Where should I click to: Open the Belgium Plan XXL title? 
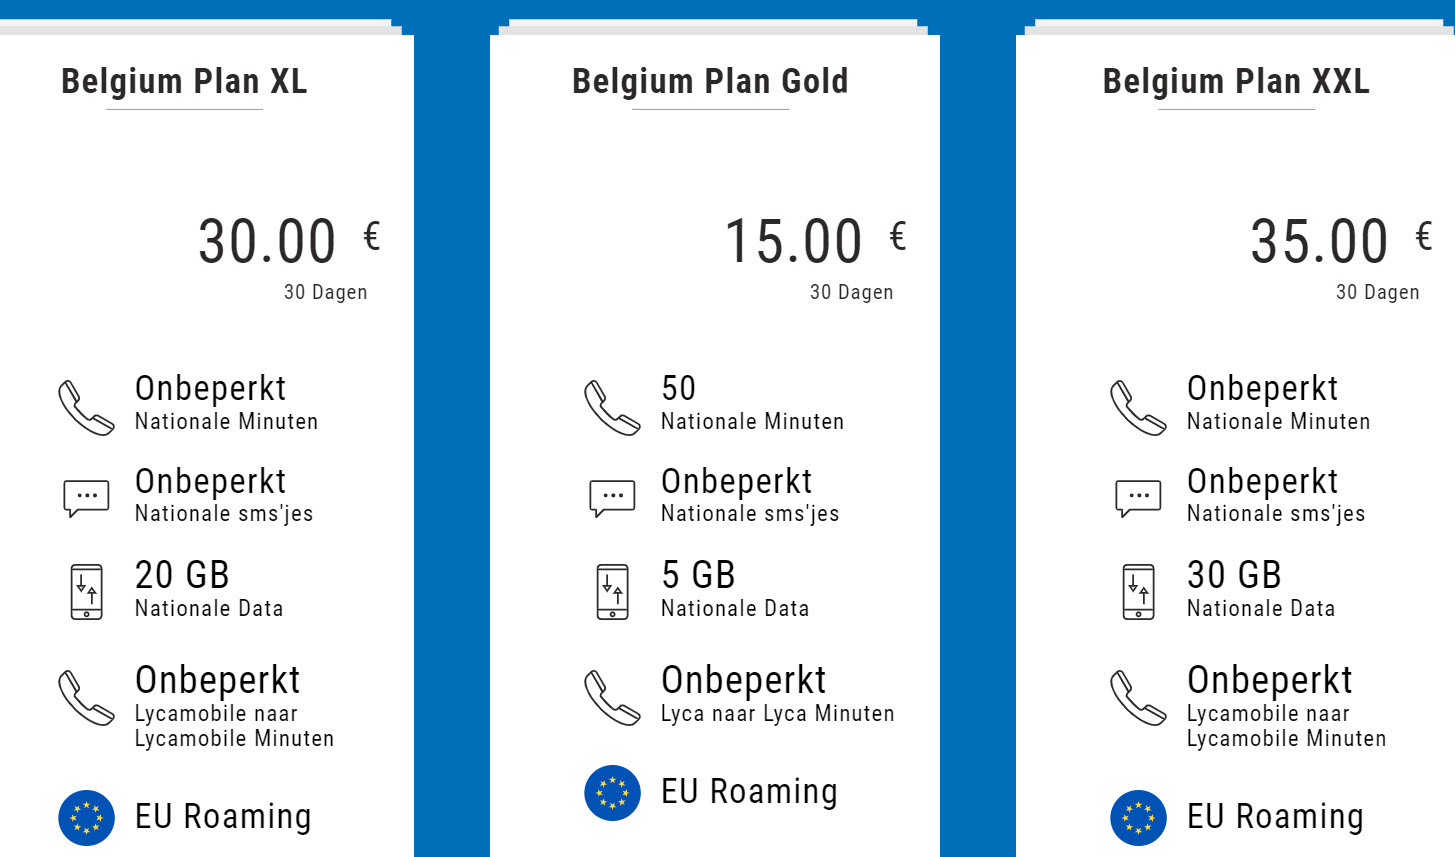coord(1236,81)
